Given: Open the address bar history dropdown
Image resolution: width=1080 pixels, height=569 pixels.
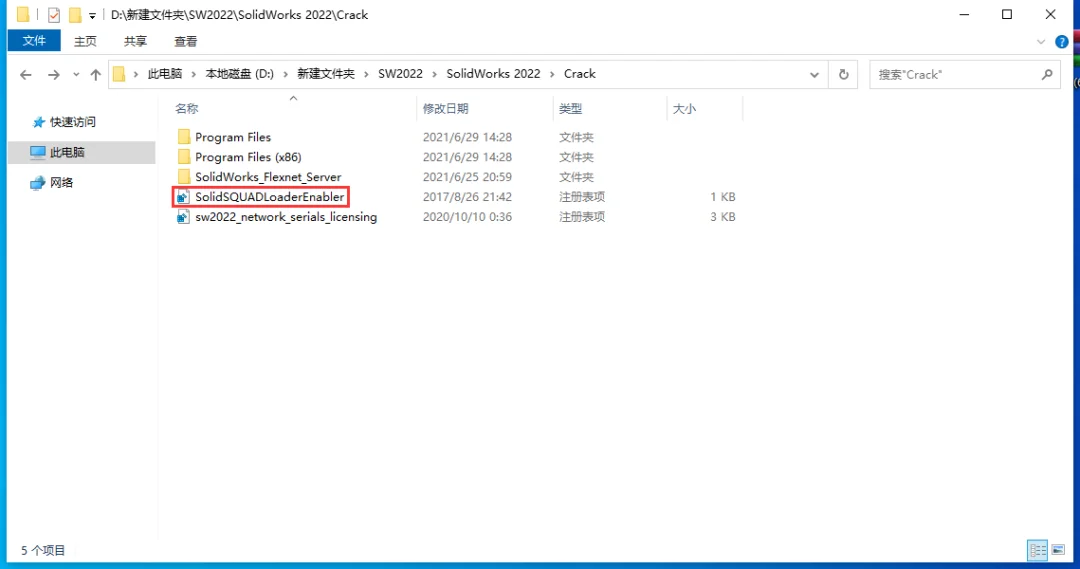Looking at the screenshot, I should (x=814, y=74).
